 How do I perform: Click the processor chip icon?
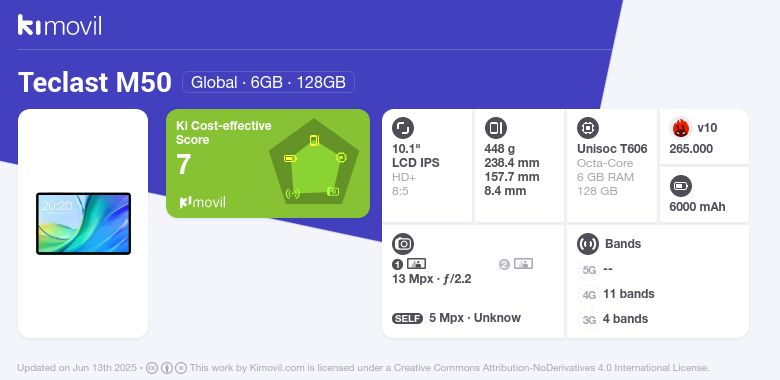click(588, 128)
